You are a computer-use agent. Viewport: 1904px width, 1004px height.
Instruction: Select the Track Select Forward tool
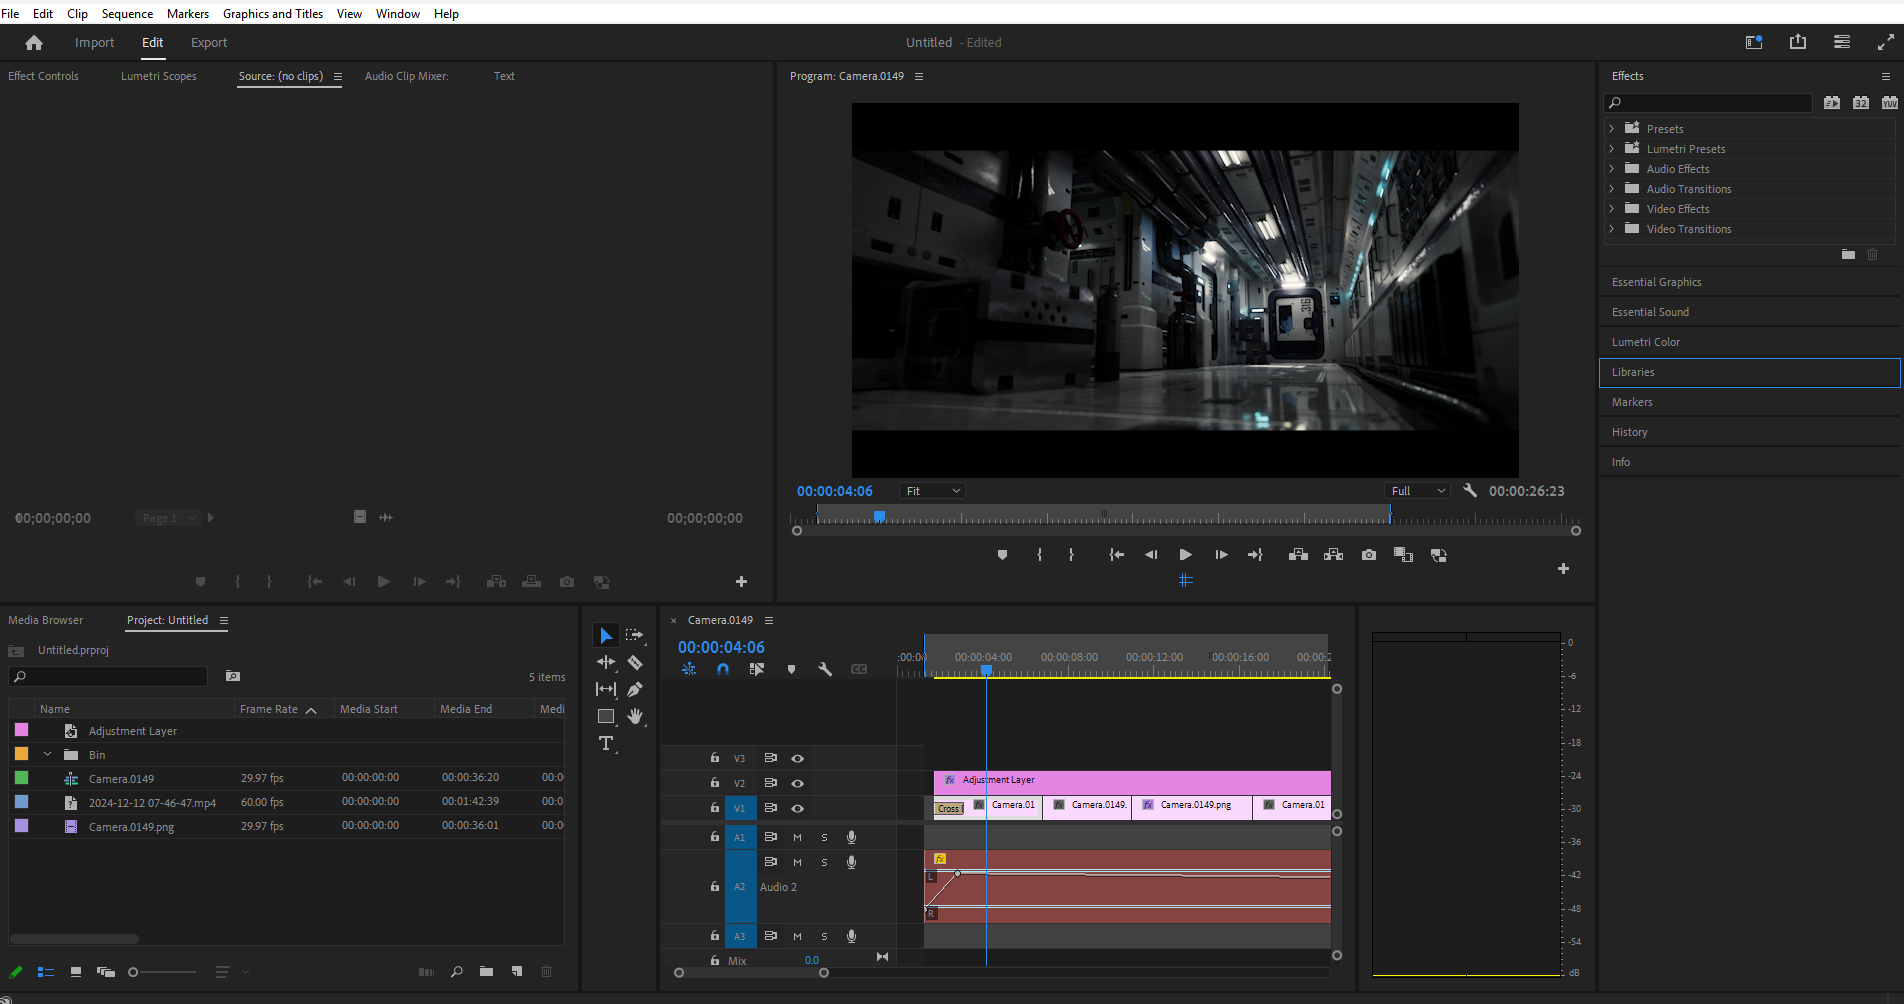click(635, 636)
